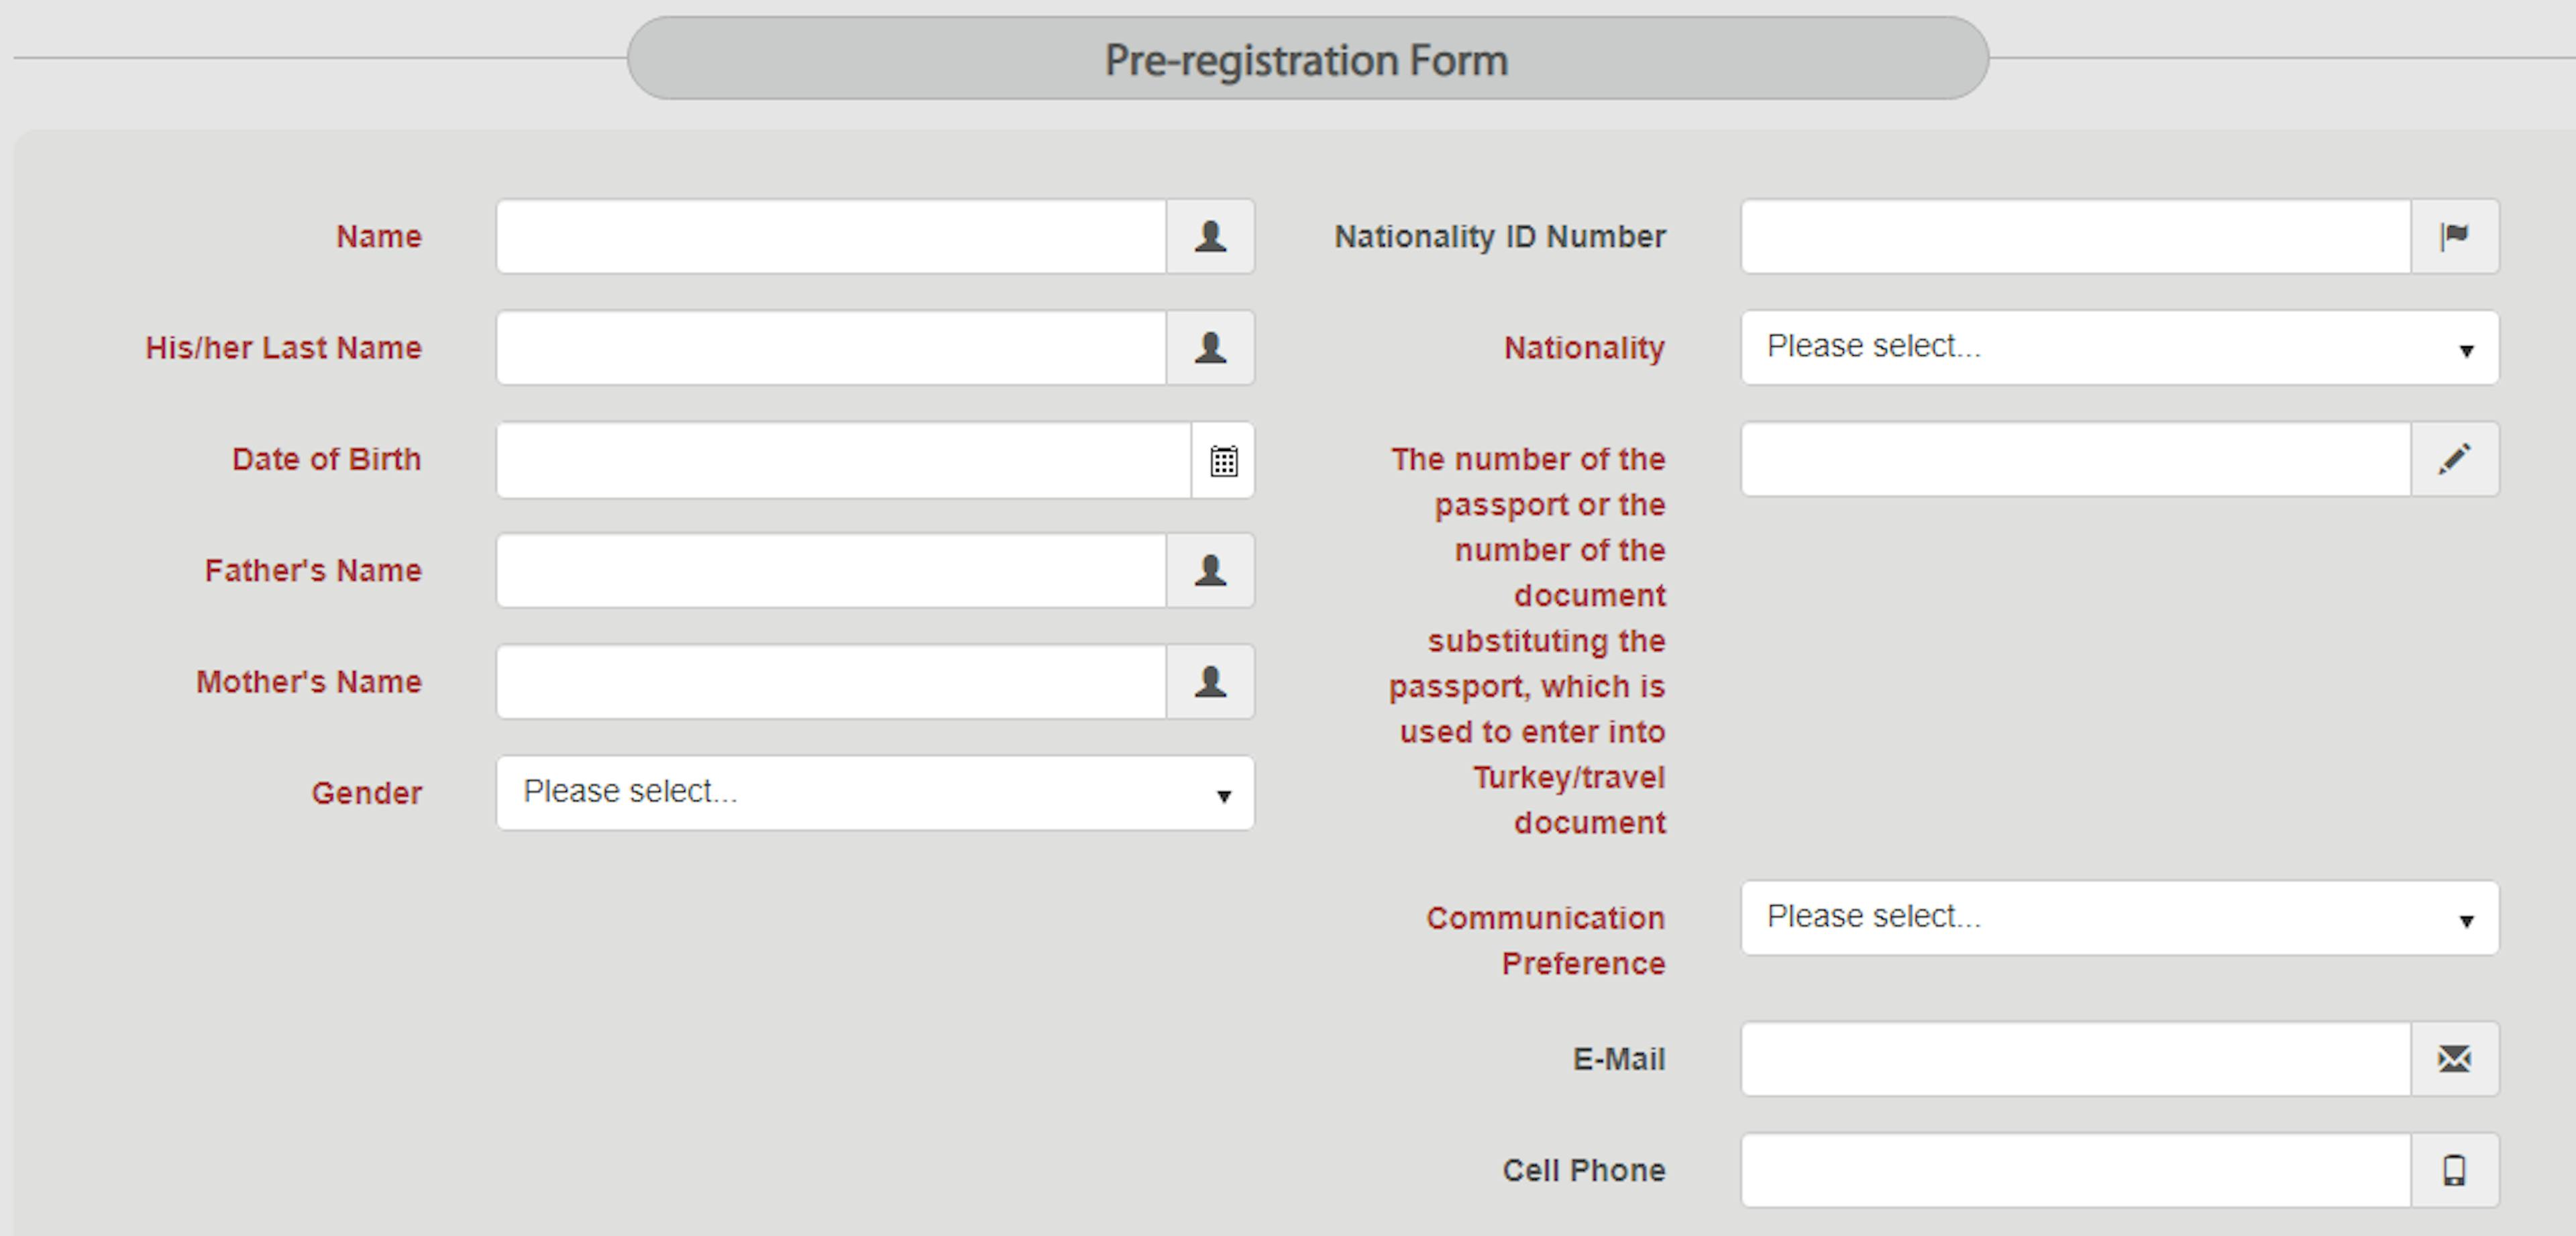Viewport: 2576px width, 1236px height.
Task: Open the Gender dropdown
Action: point(875,793)
